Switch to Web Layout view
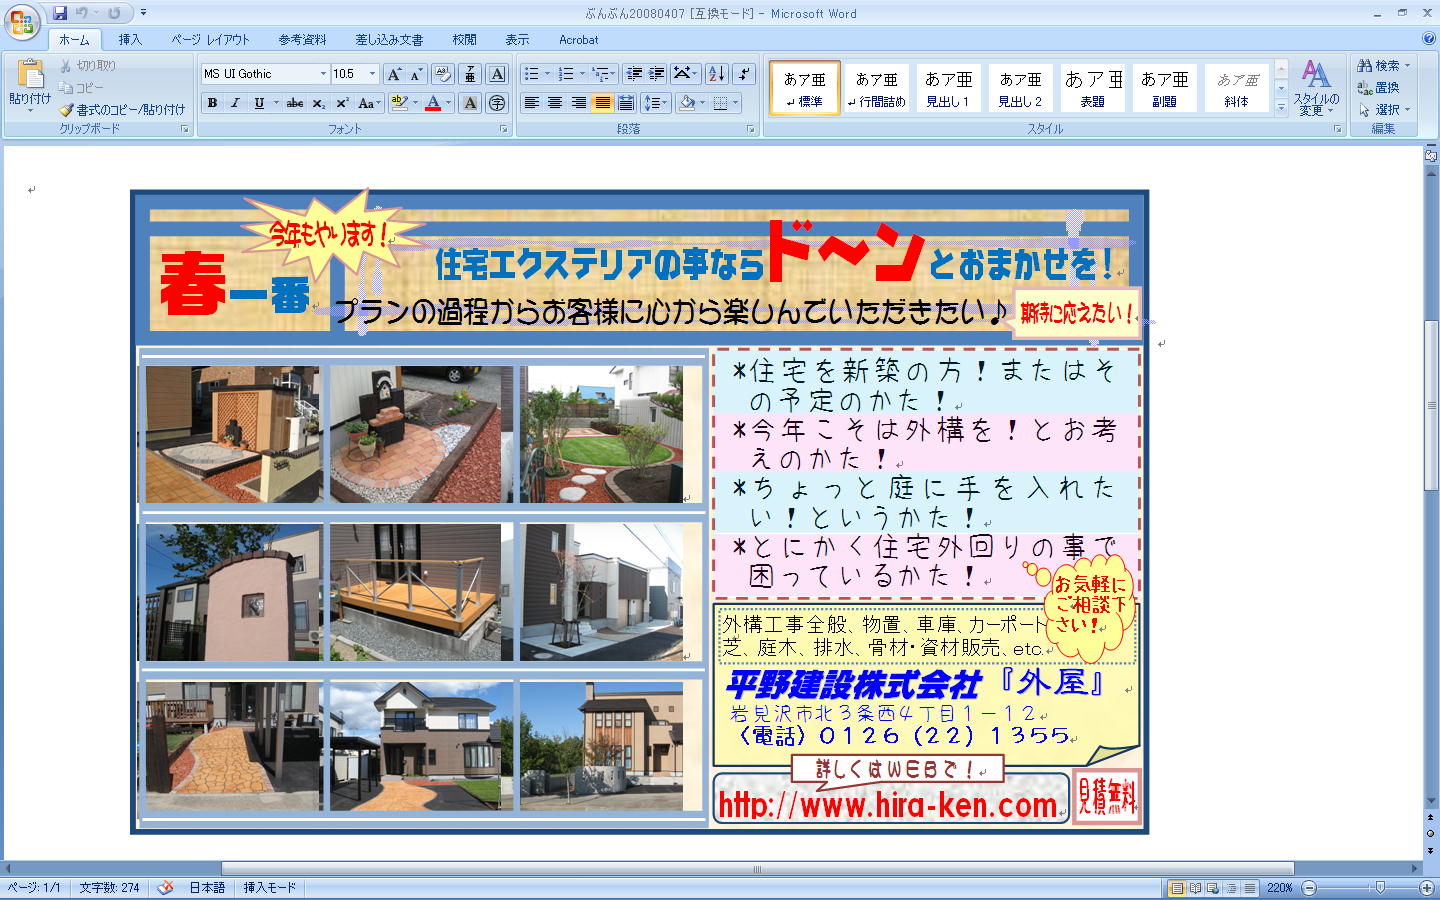This screenshot has width=1440, height=900. [1213, 888]
